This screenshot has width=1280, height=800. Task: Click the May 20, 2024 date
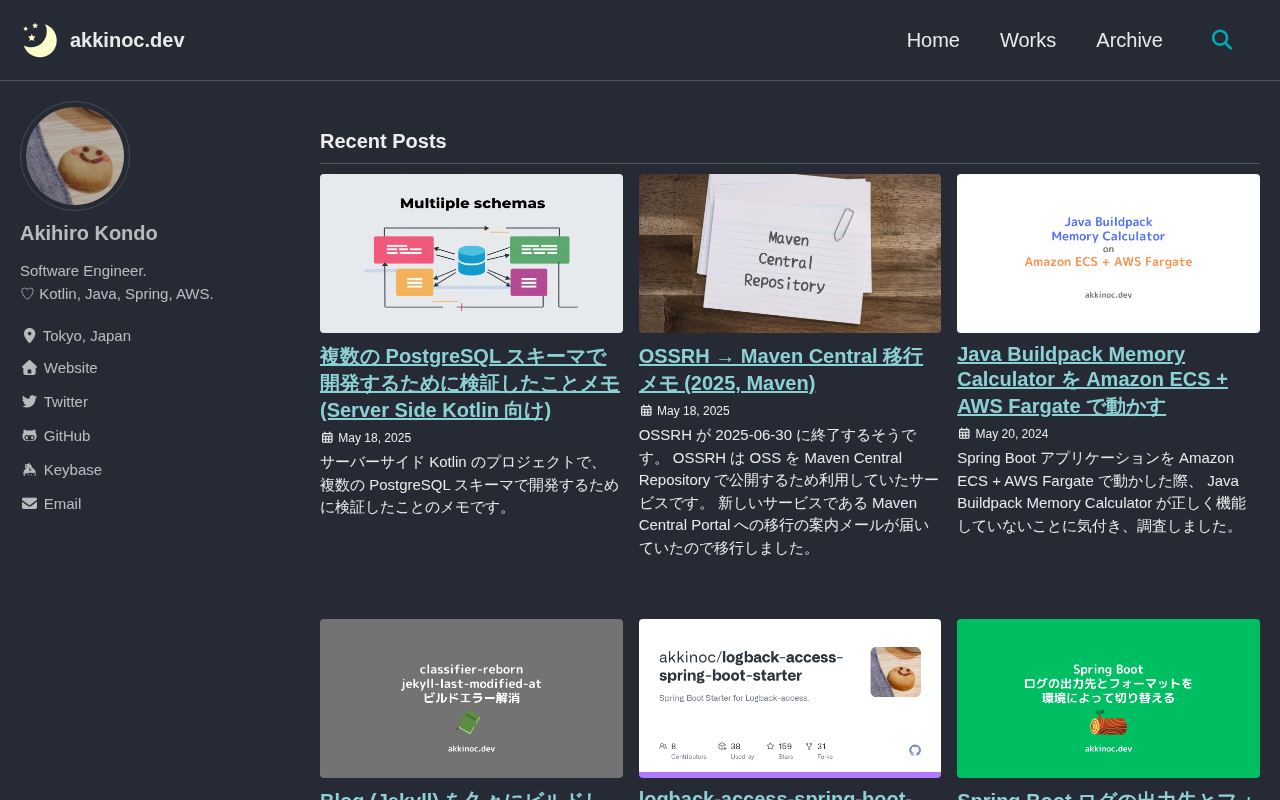click(1012, 434)
